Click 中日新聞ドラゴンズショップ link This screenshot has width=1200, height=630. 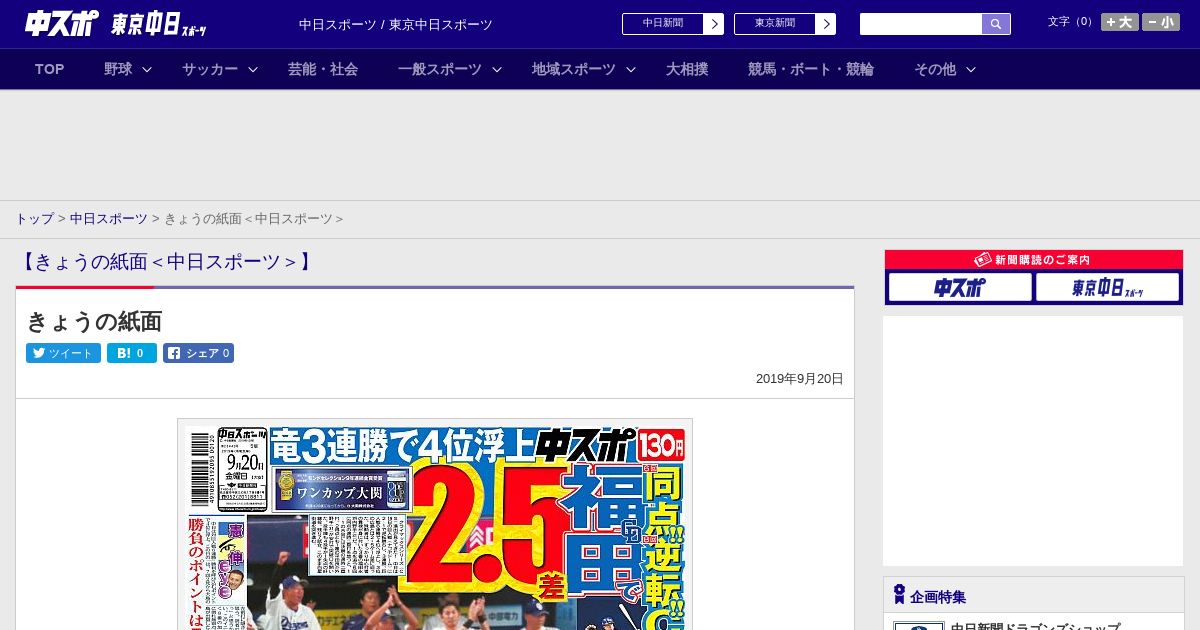pos(1035,626)
